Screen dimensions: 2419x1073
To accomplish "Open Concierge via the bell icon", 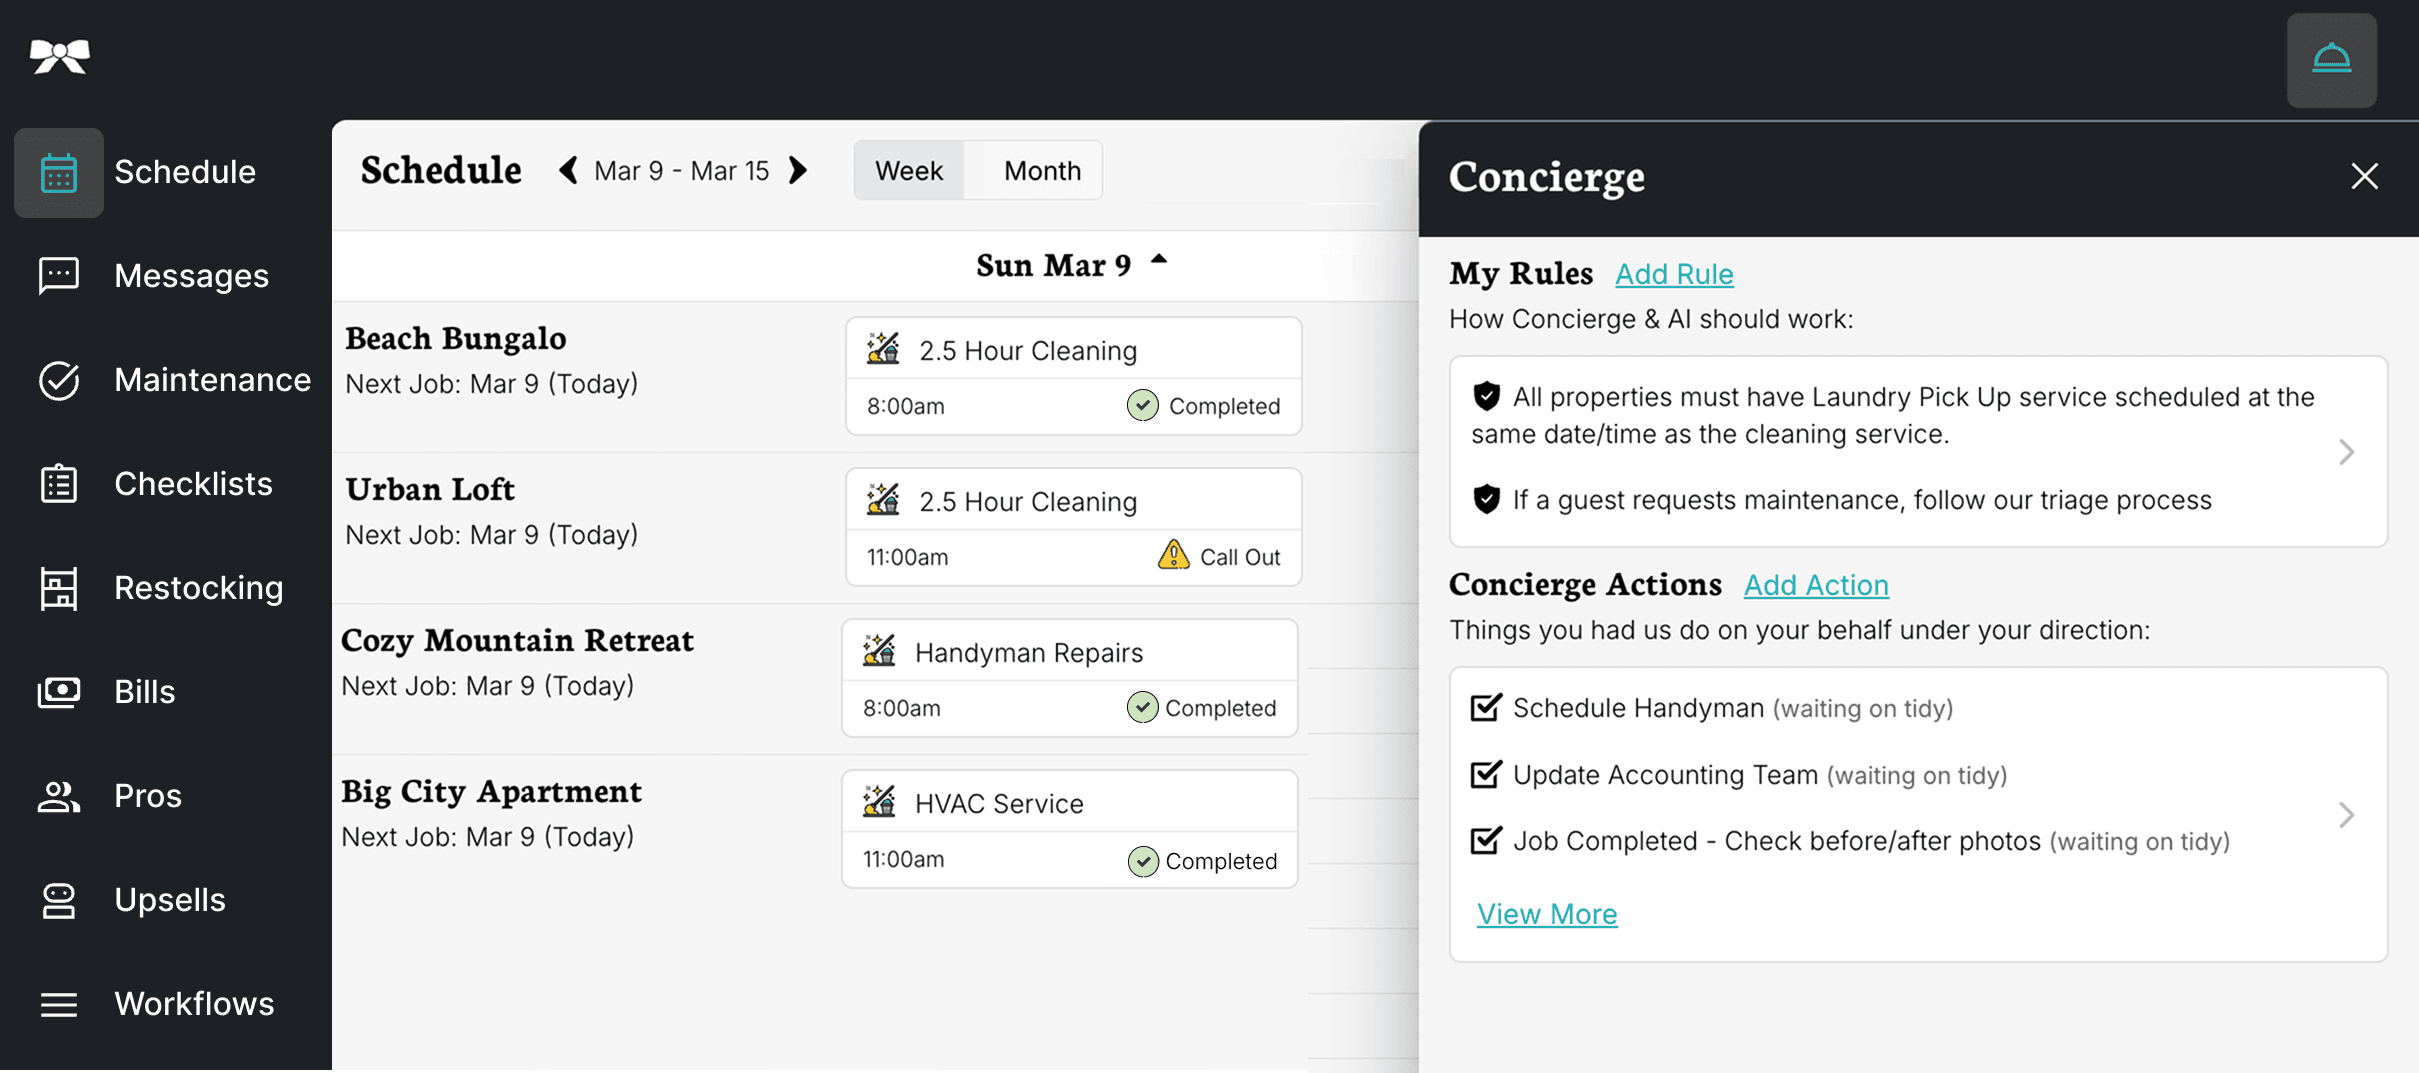I will [x=2332, y=59].
